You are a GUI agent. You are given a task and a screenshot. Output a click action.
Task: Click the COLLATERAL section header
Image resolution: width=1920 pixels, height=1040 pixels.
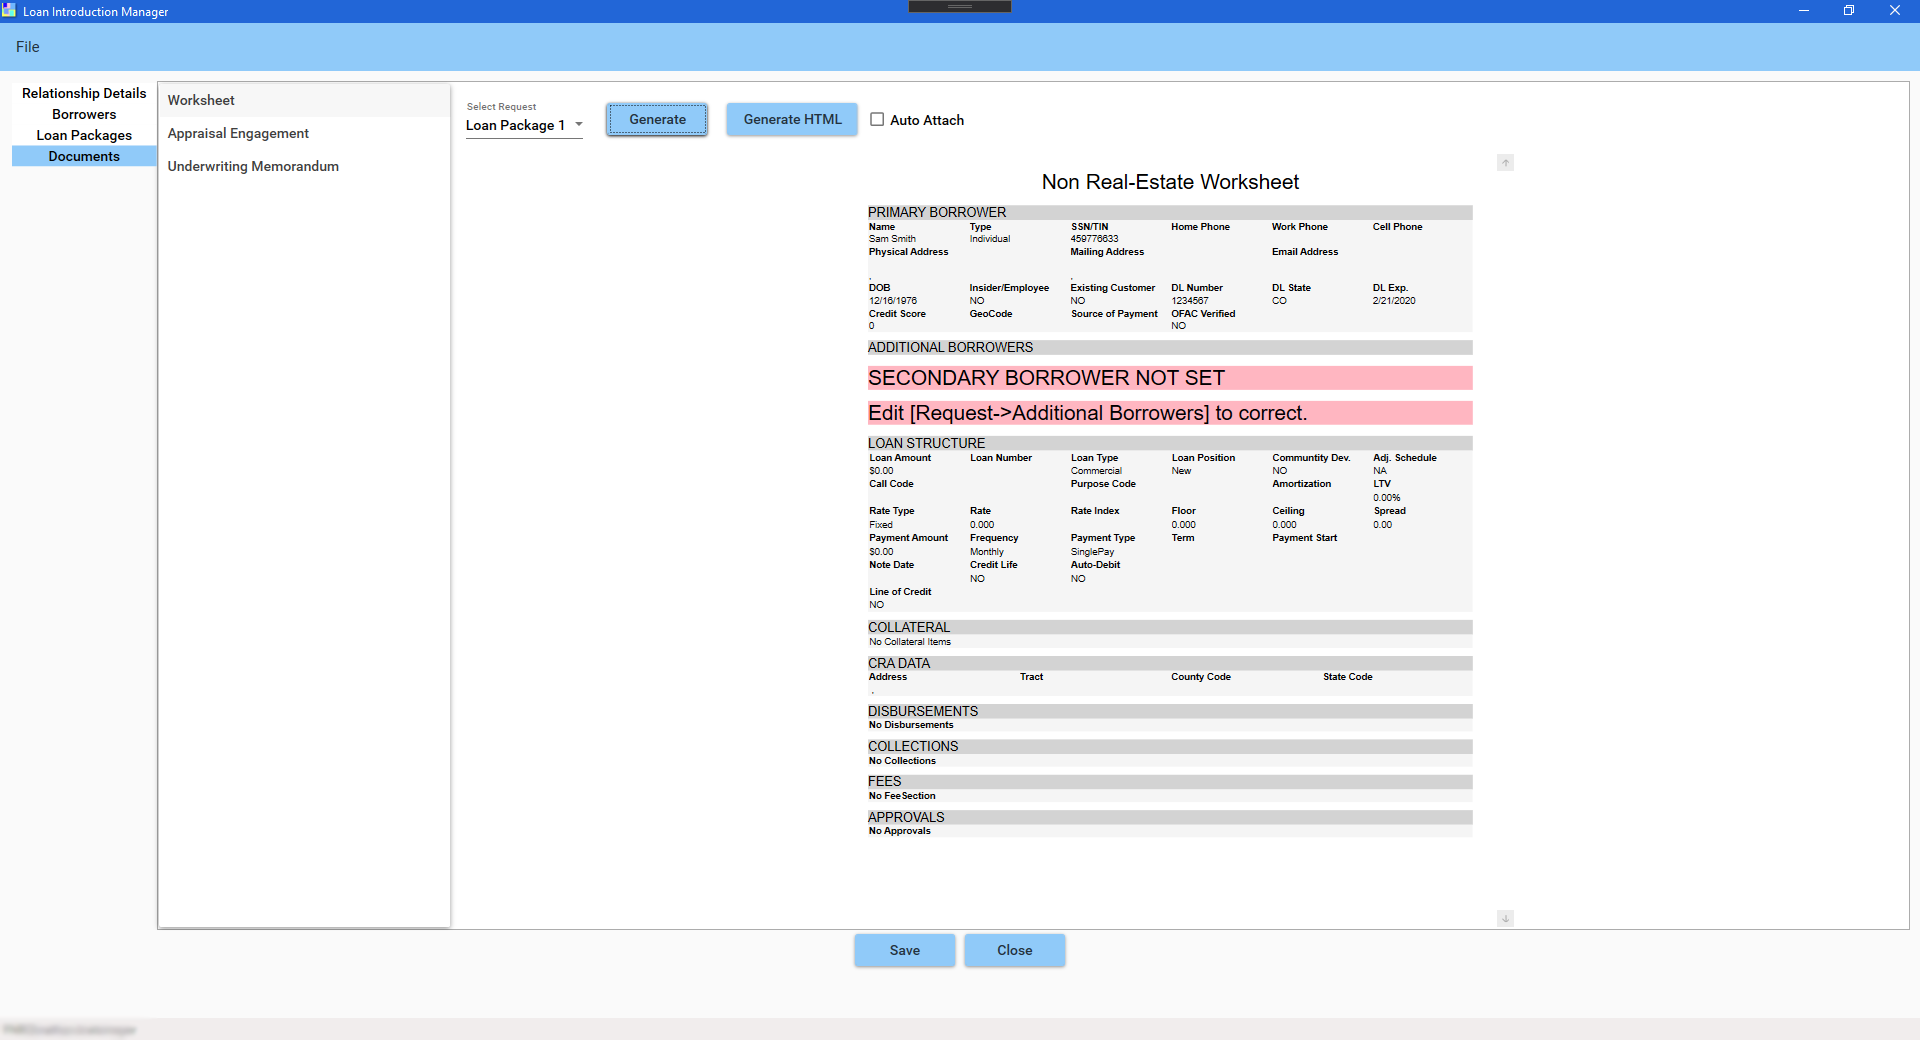(x=1170, y=627)
